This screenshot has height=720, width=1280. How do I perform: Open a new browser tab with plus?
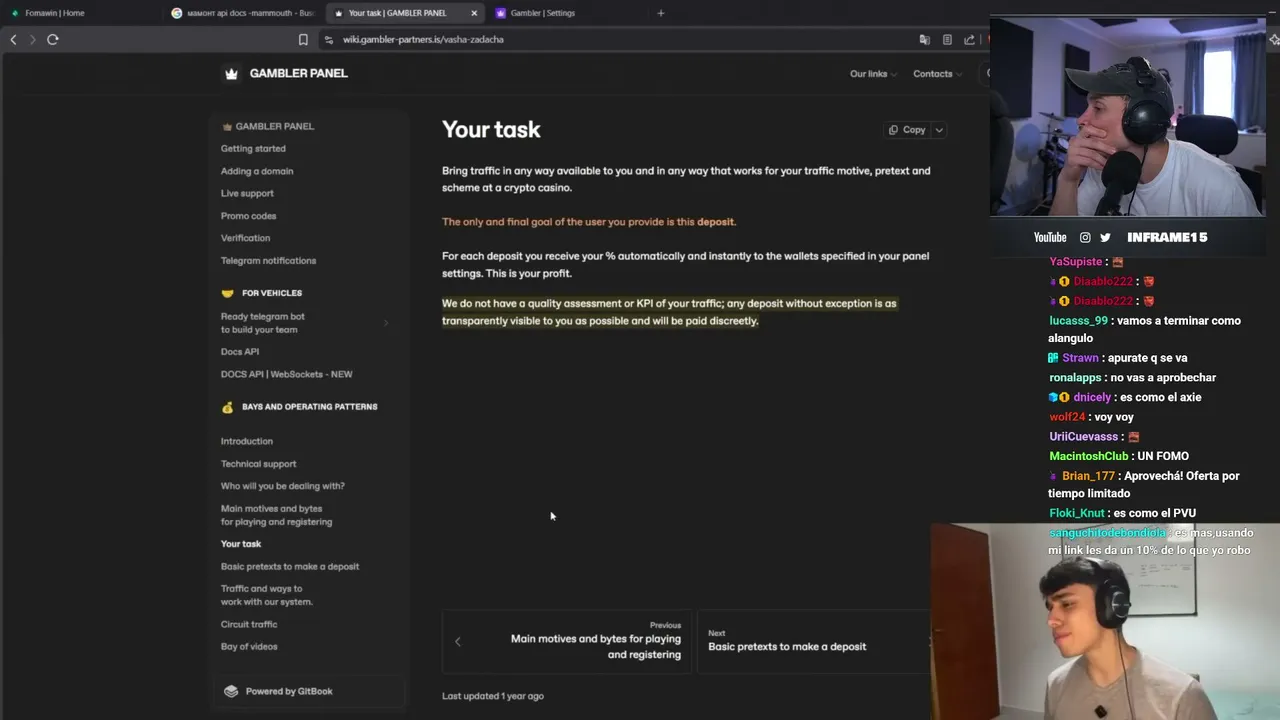pyautogui.click(x=660, y=13)
